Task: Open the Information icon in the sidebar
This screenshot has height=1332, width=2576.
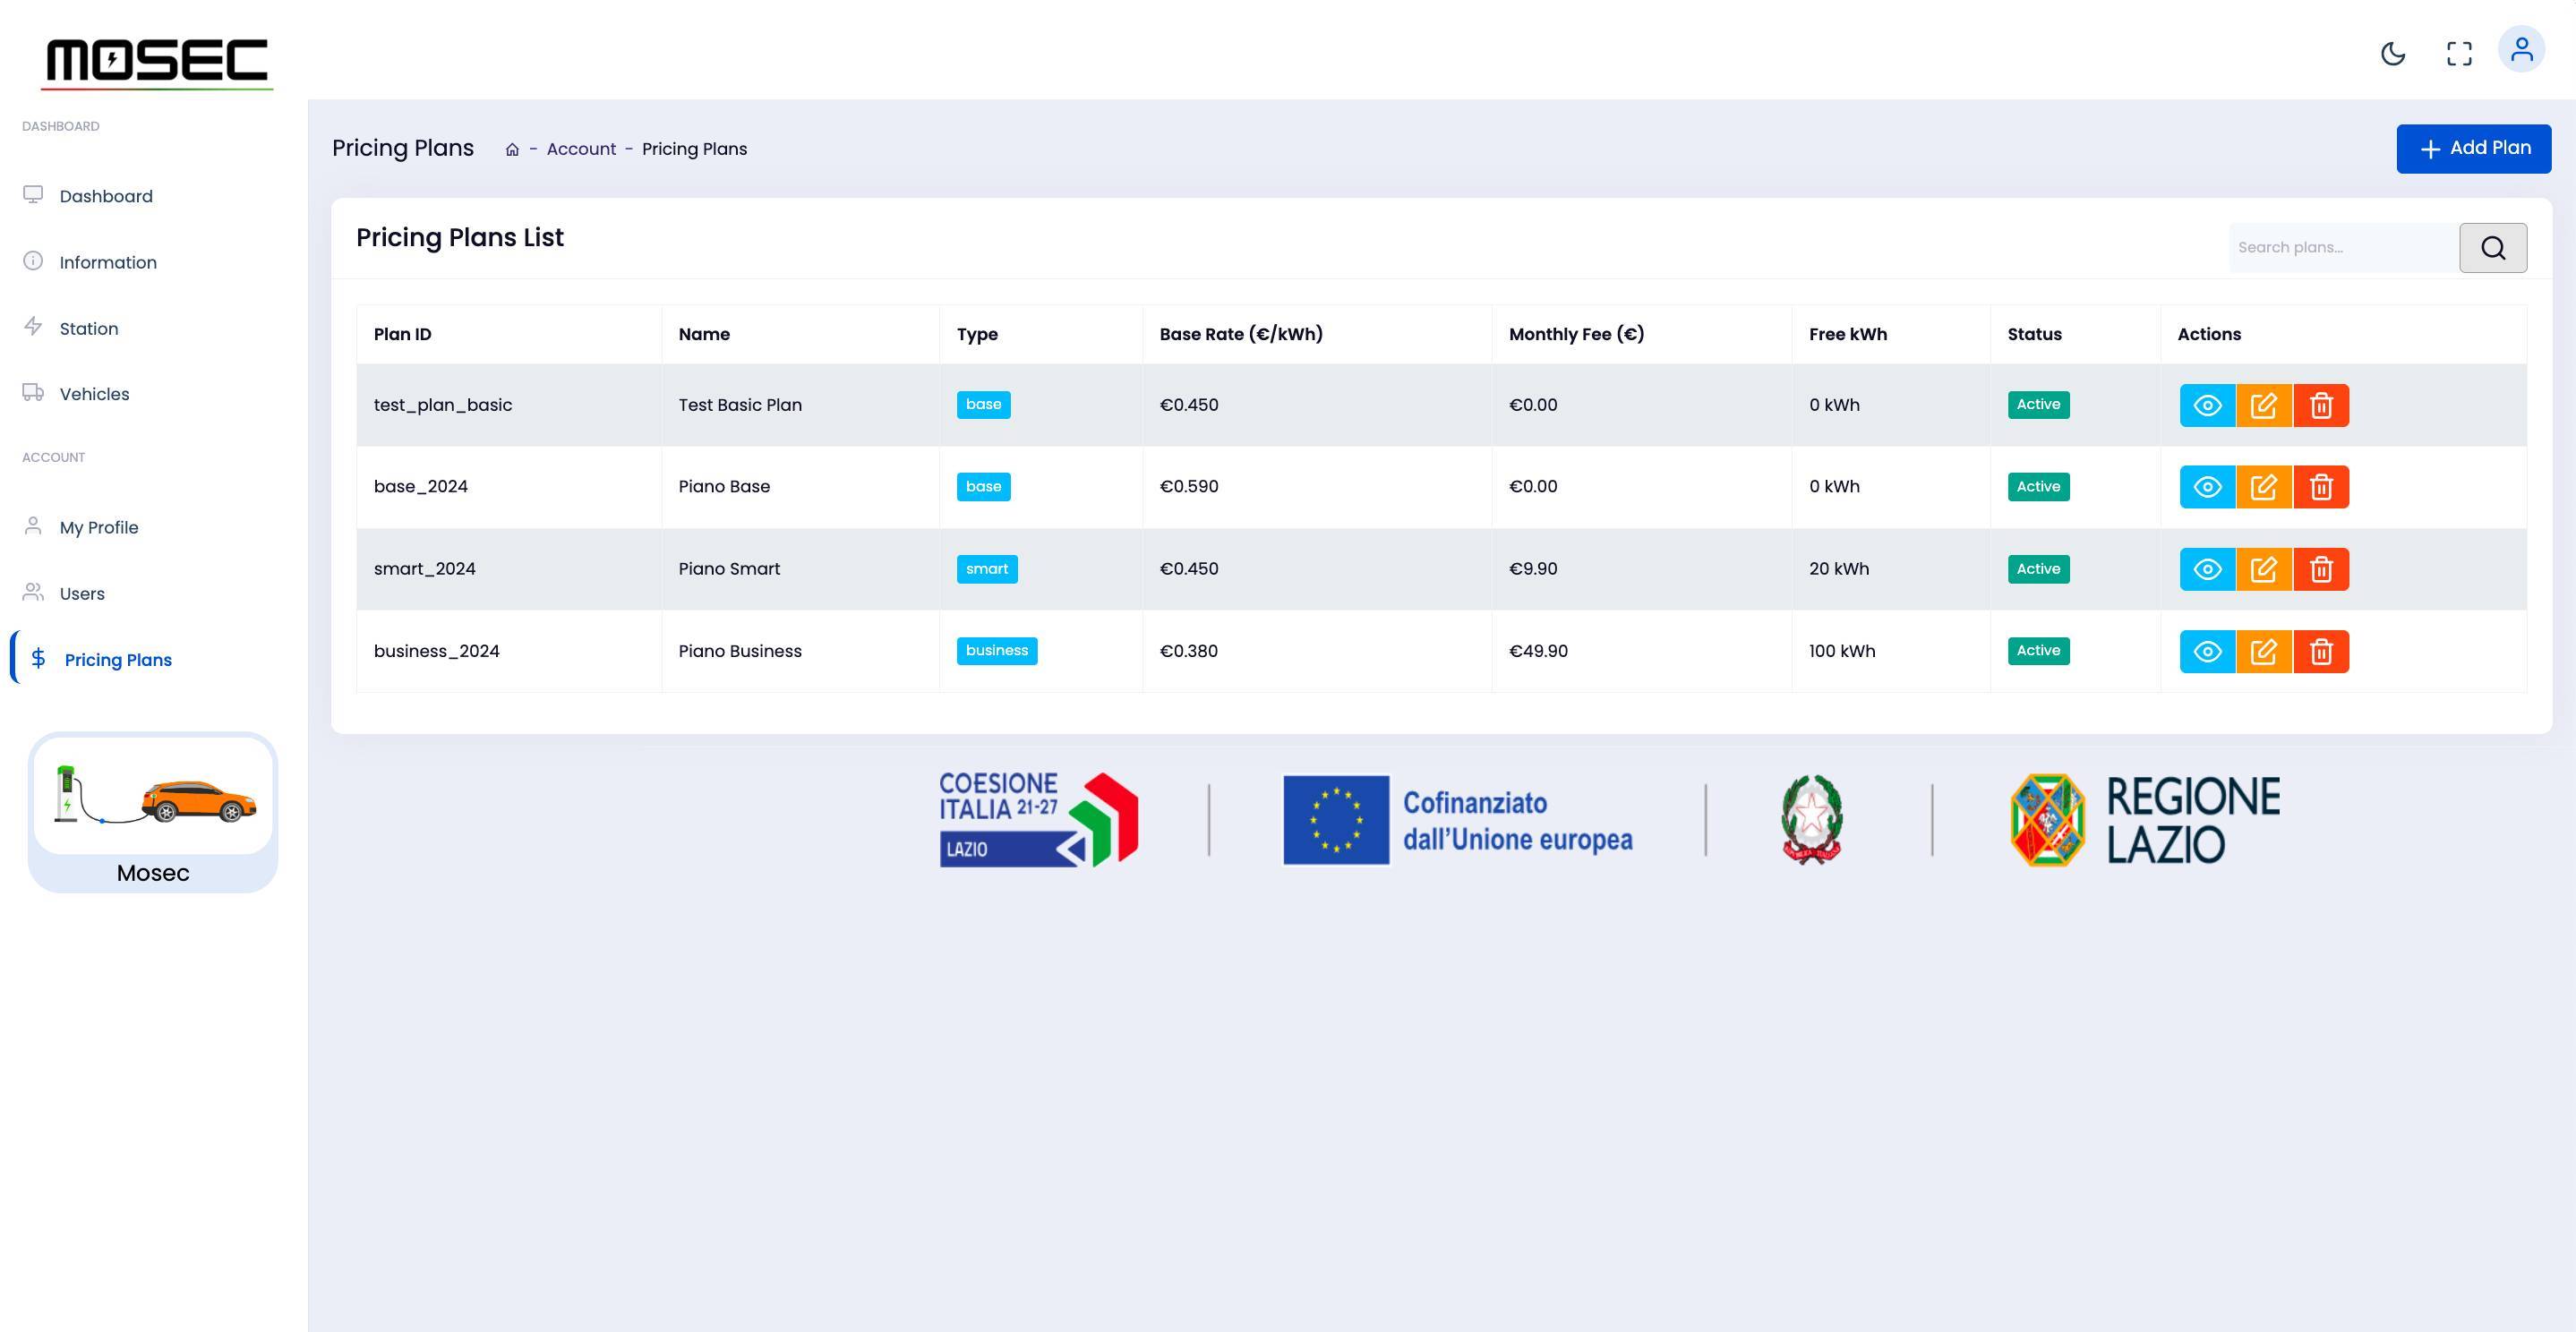Action: pos(33,261)
